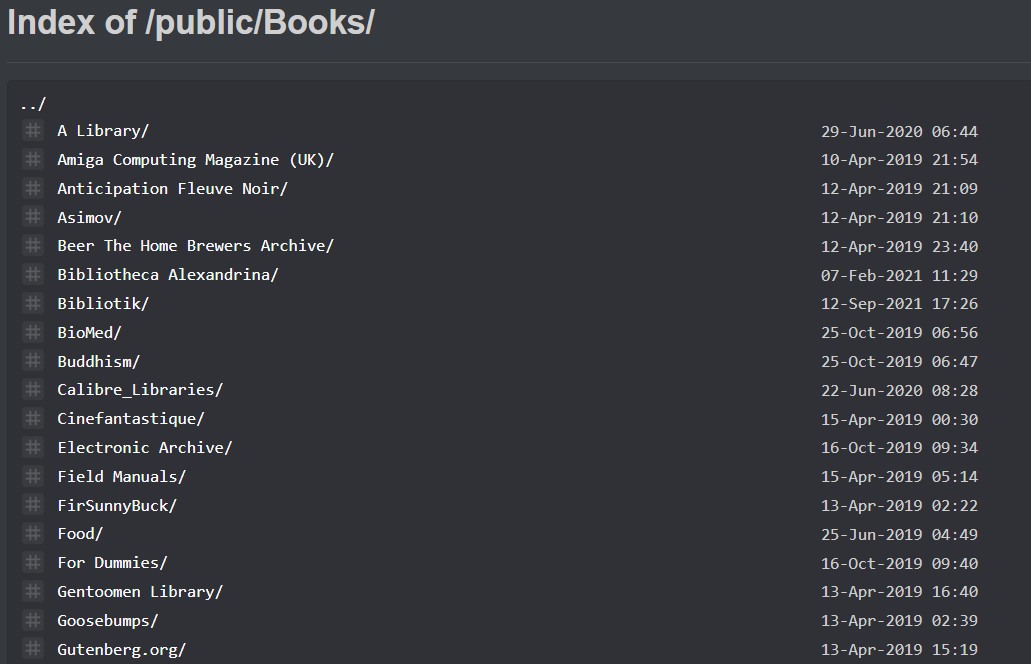Open Amiga Computing Magazine (UK) folder

[195, 160]
